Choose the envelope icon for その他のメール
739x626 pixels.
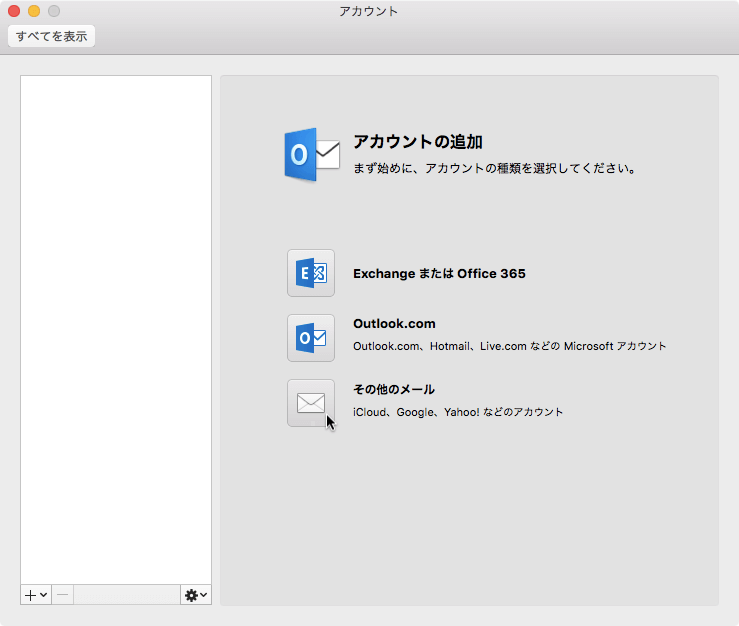tap(311, 403)
